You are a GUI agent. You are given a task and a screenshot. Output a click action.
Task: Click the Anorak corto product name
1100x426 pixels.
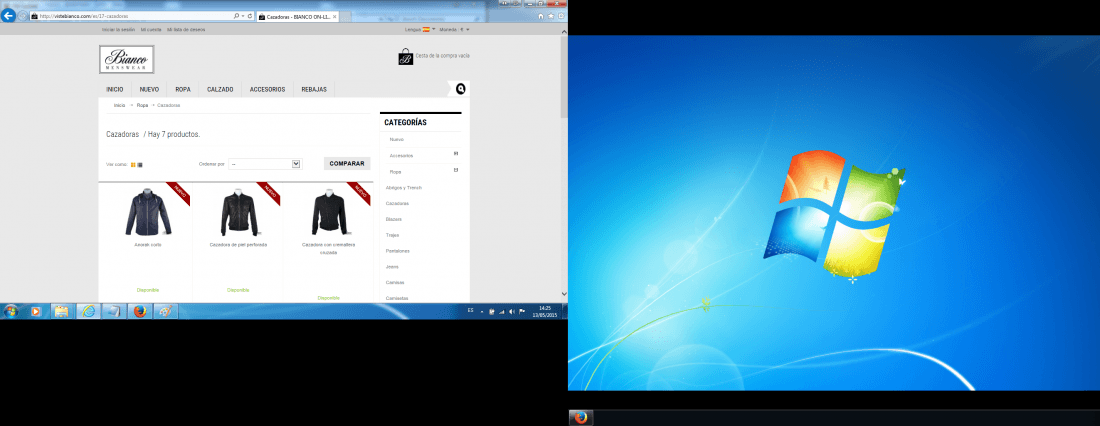[x=148, y=245]
